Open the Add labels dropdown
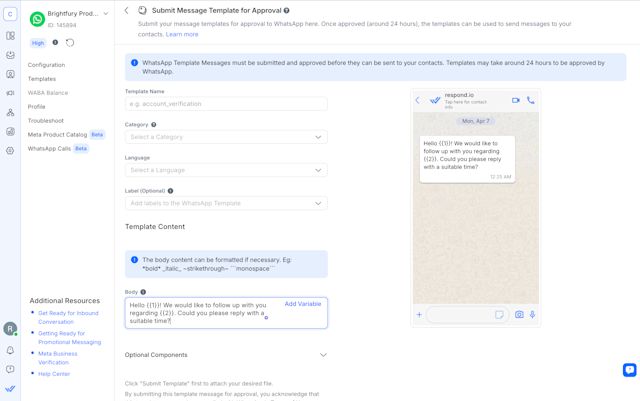 226,203
